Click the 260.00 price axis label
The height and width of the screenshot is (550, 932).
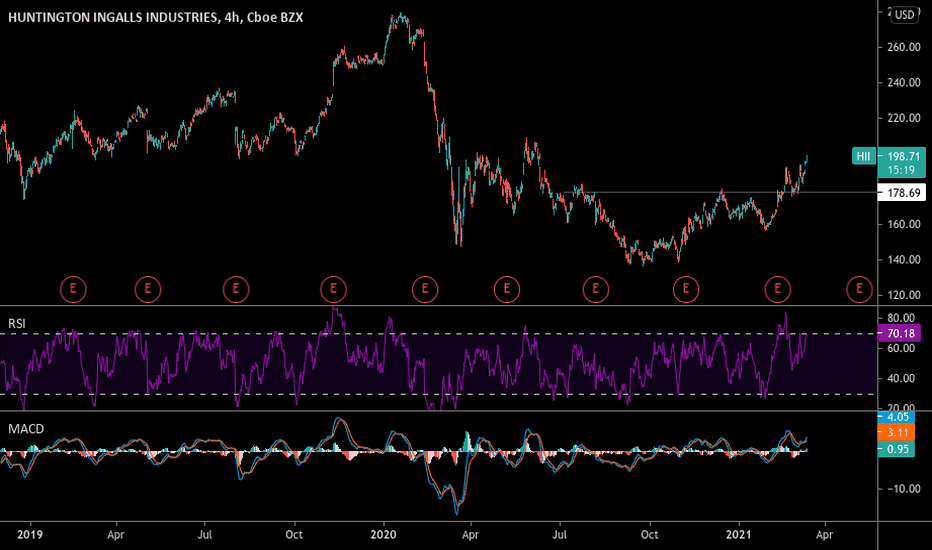(904, 47)
